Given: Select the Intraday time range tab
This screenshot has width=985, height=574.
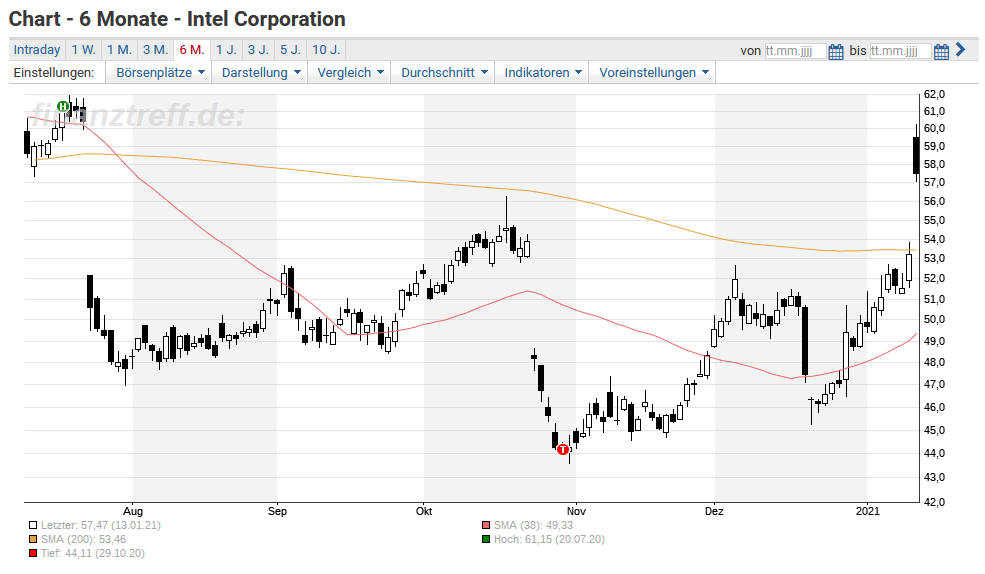Looking at the screenshot, I should point(37,50).
